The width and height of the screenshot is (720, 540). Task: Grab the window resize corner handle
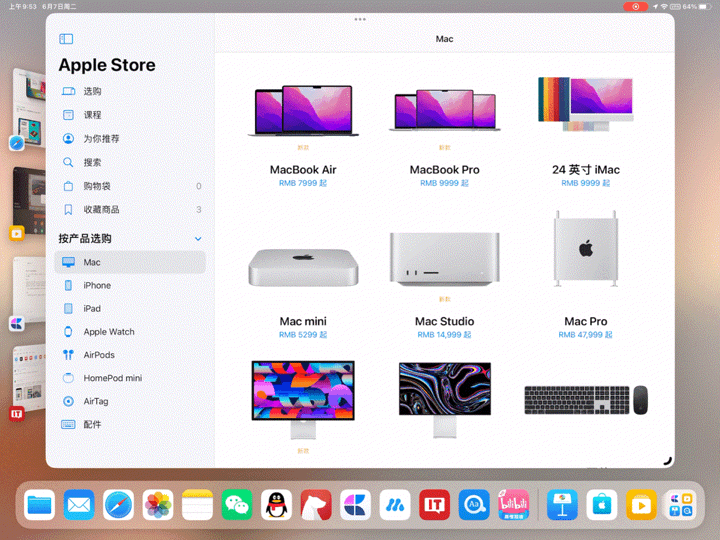(x=668, y=461)
